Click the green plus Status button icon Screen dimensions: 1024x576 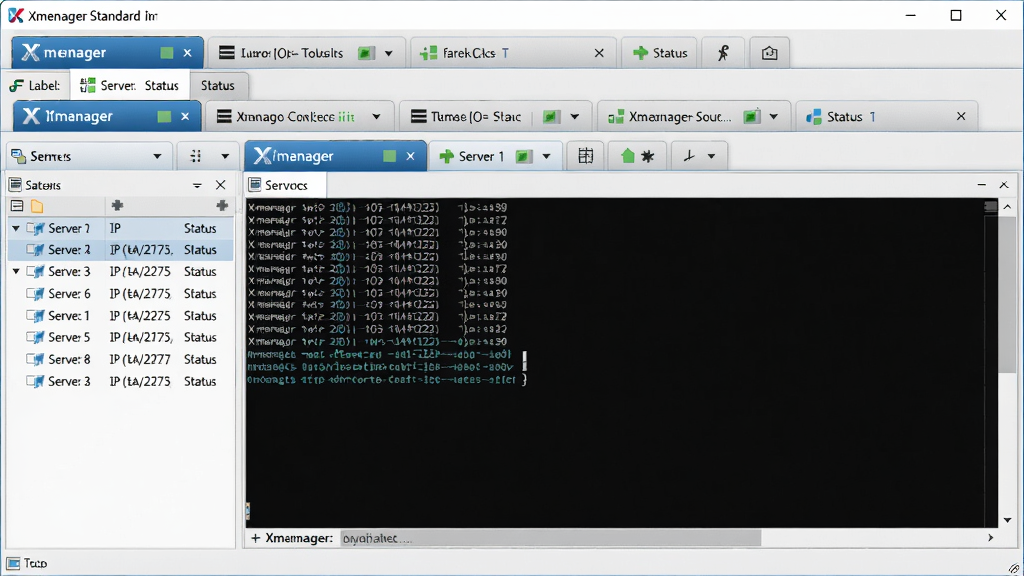[x=641, y=53]
